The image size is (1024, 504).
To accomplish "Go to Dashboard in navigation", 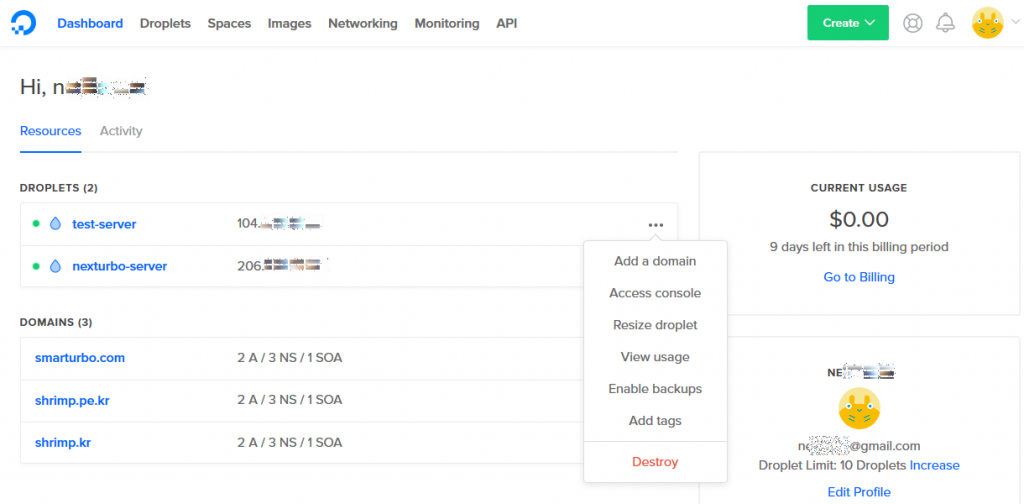I will (x=90, y=24).
